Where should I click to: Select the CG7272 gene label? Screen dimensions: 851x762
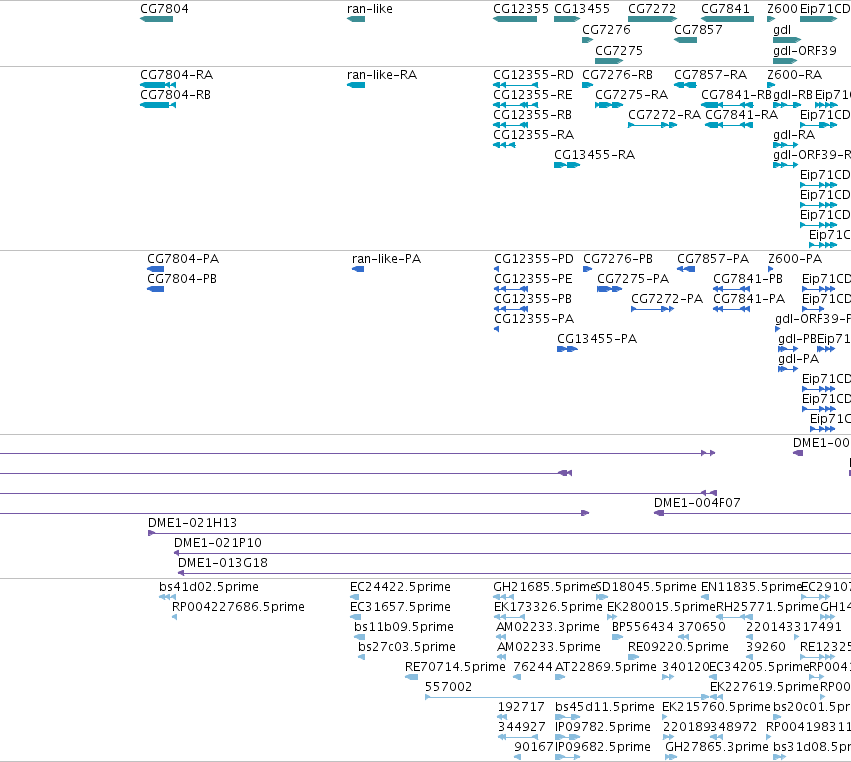[652, 9]
